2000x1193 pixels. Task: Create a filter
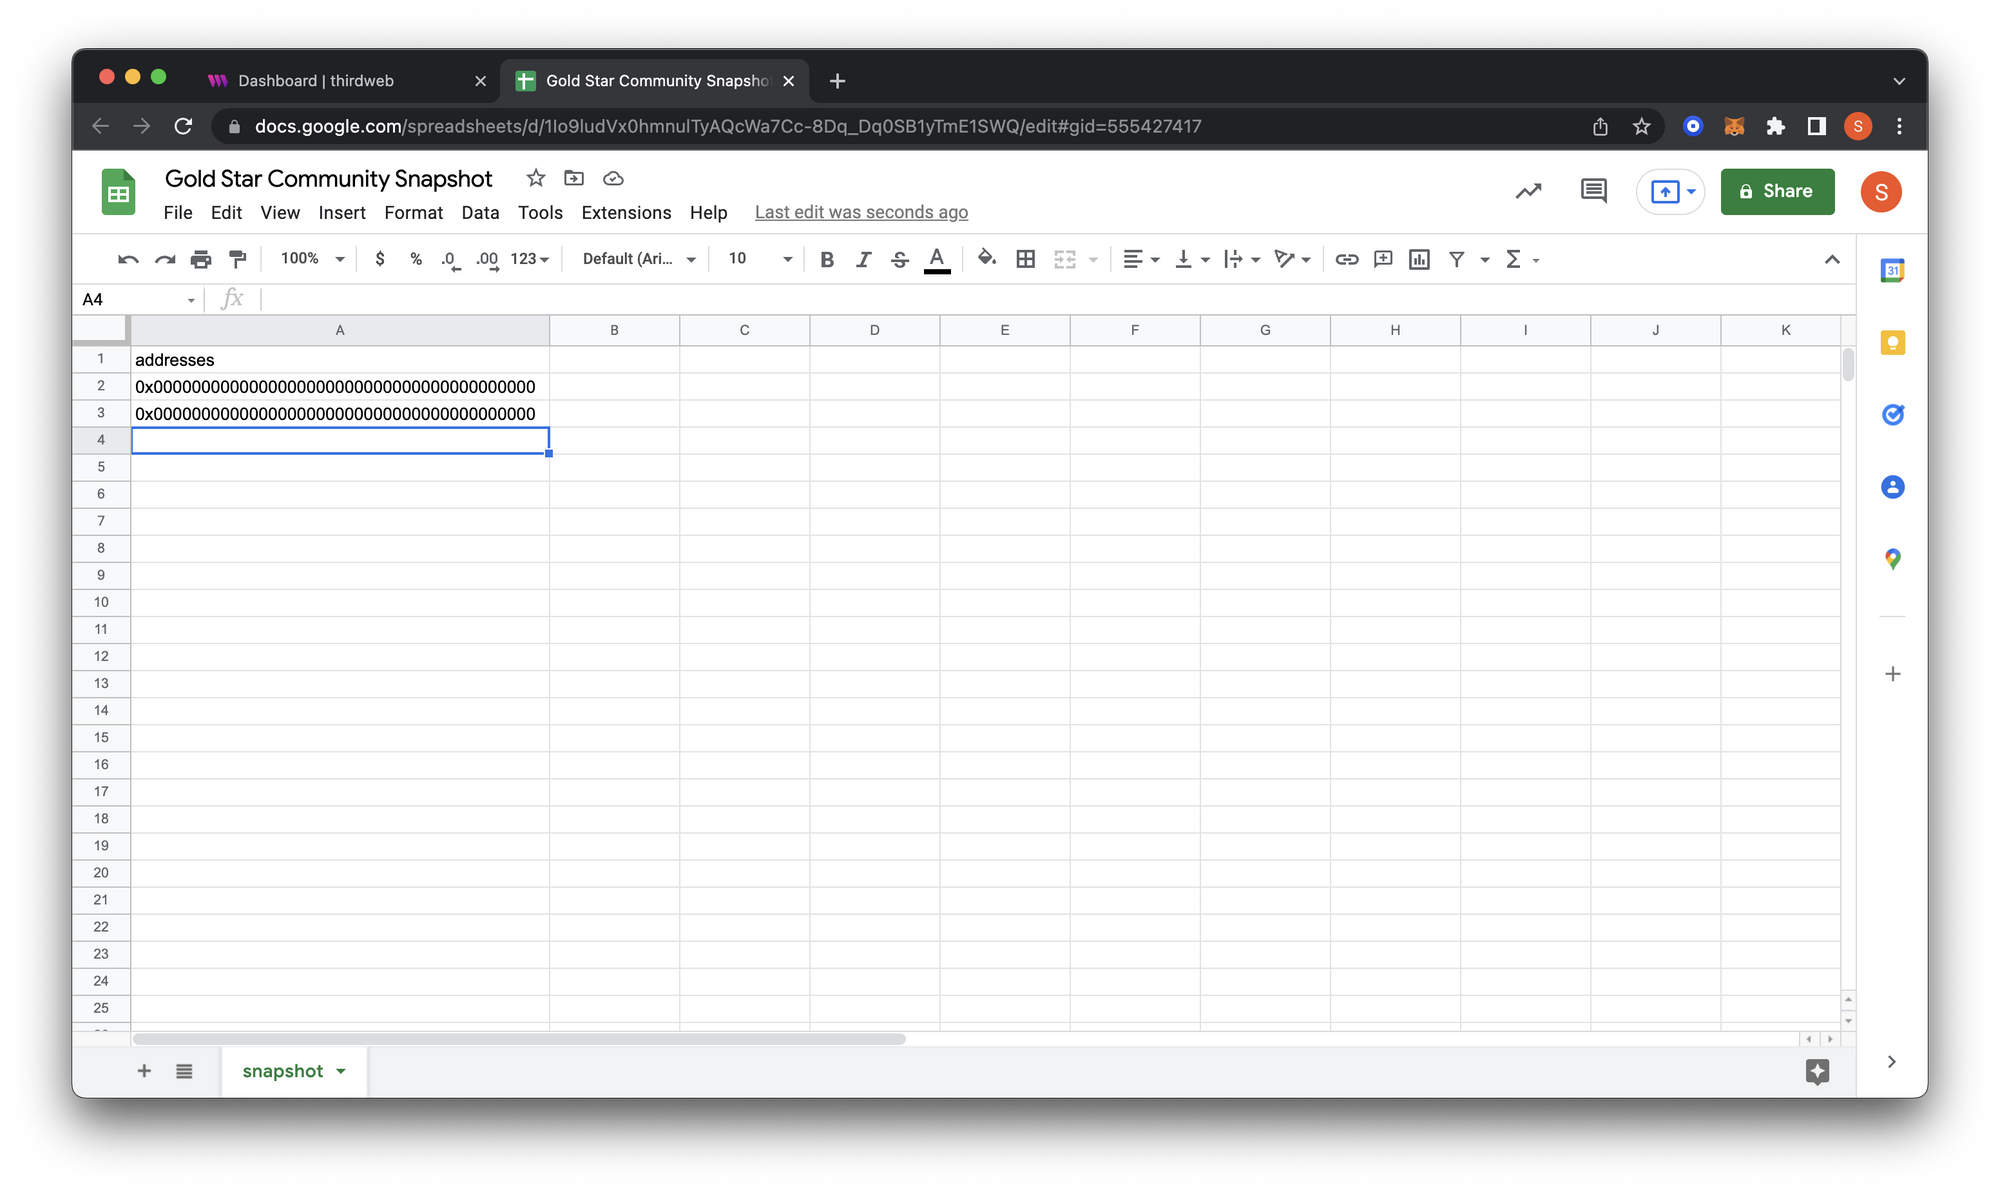(x=1457, y=259)
